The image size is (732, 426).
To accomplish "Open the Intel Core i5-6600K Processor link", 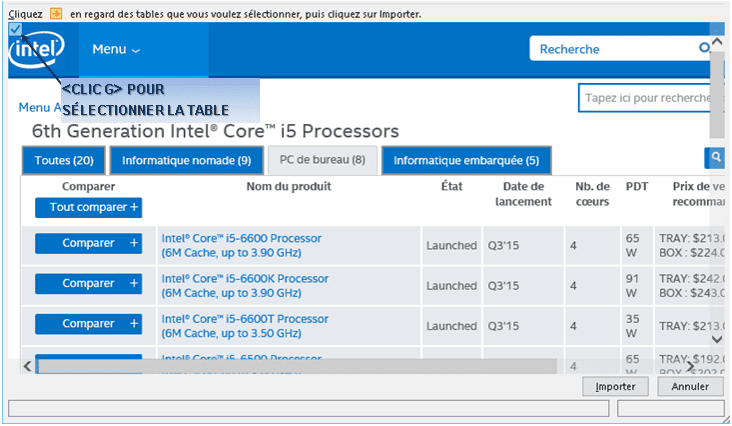I will [x=245, y=286].
